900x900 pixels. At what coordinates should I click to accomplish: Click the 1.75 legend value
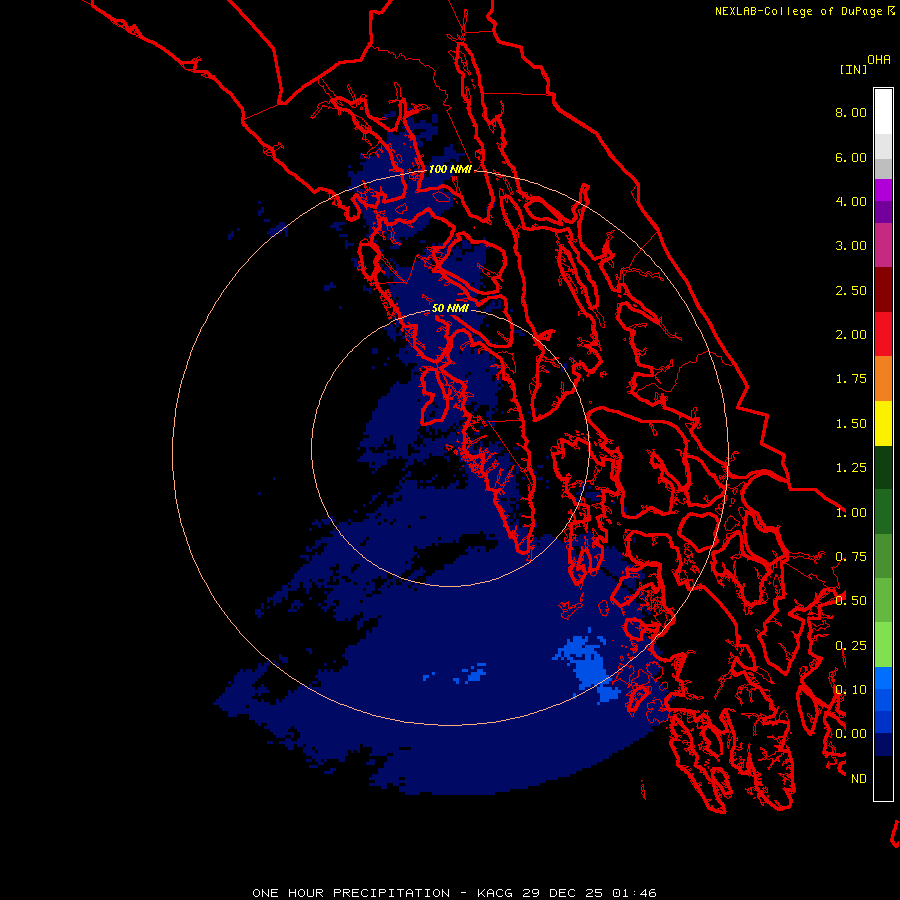(x=851, y=379)
